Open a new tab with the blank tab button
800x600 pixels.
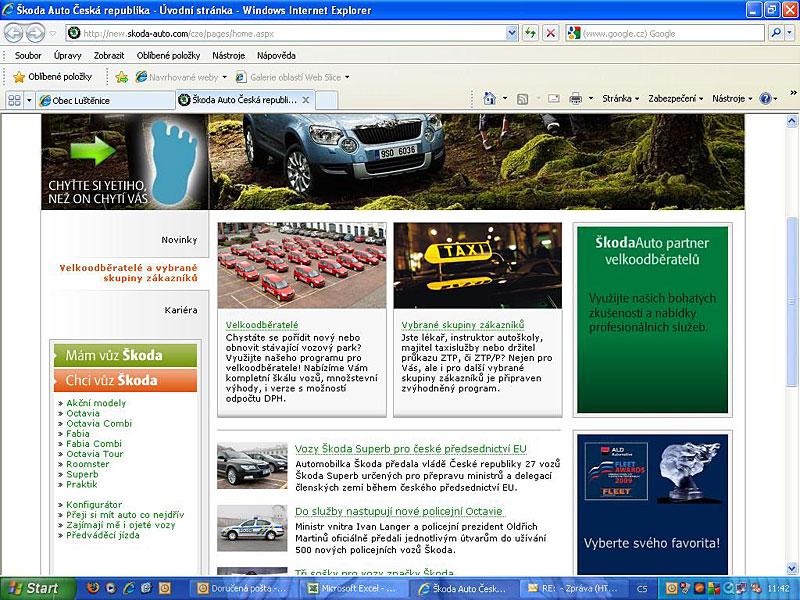click(x=327, y=100)
